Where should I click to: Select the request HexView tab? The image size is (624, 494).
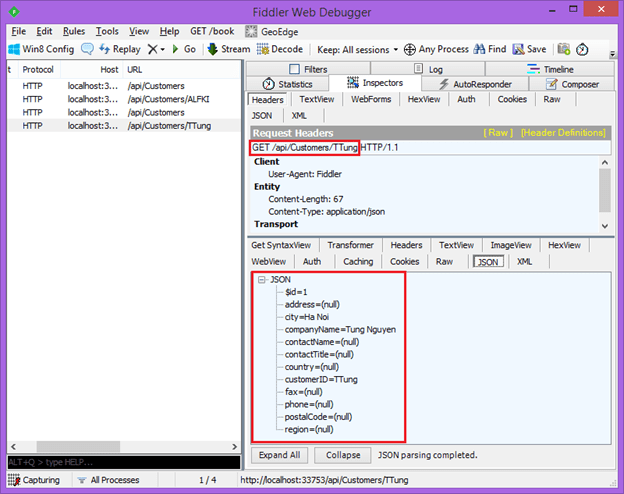(x=424, y=99)
